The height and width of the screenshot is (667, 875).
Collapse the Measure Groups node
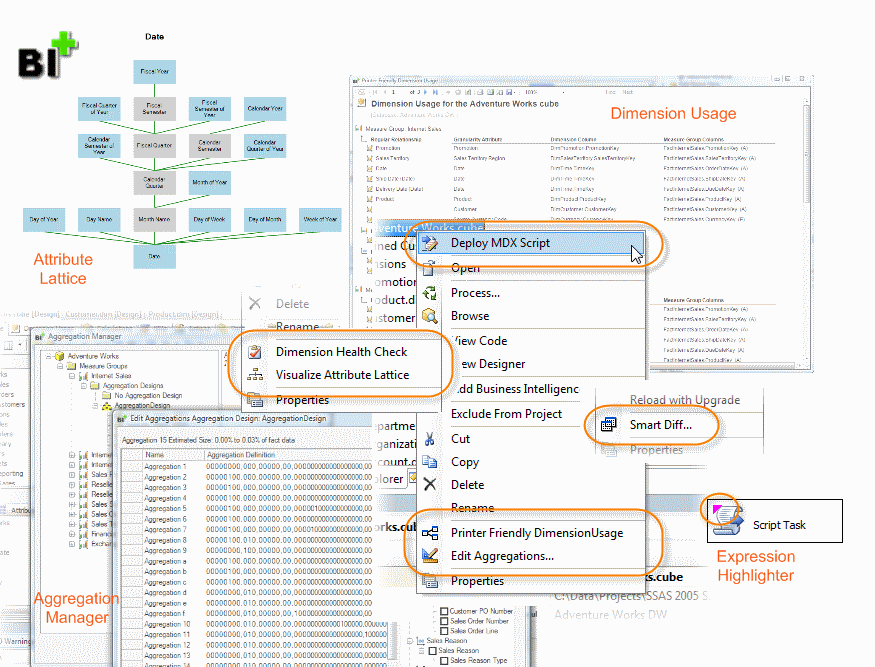[x=60, y=365]
